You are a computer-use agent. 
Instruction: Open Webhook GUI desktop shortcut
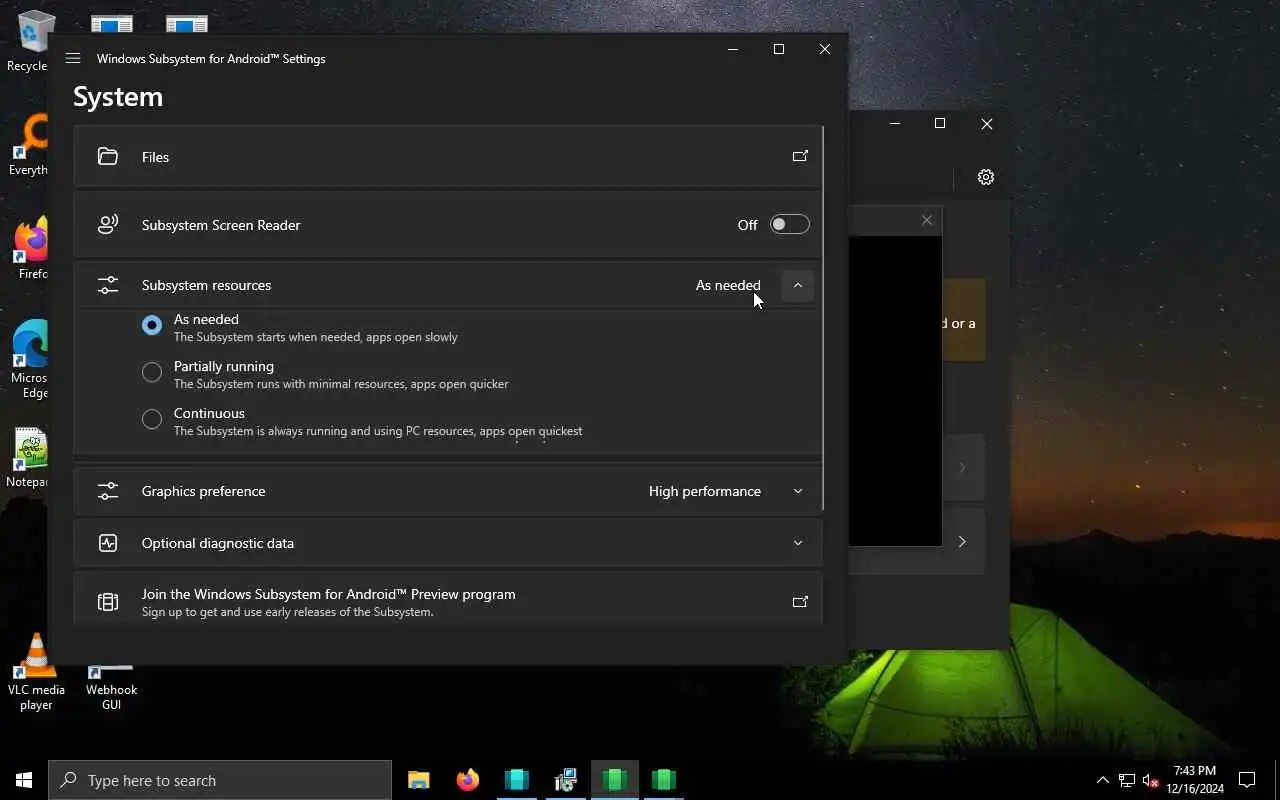[x=111, y=686]
